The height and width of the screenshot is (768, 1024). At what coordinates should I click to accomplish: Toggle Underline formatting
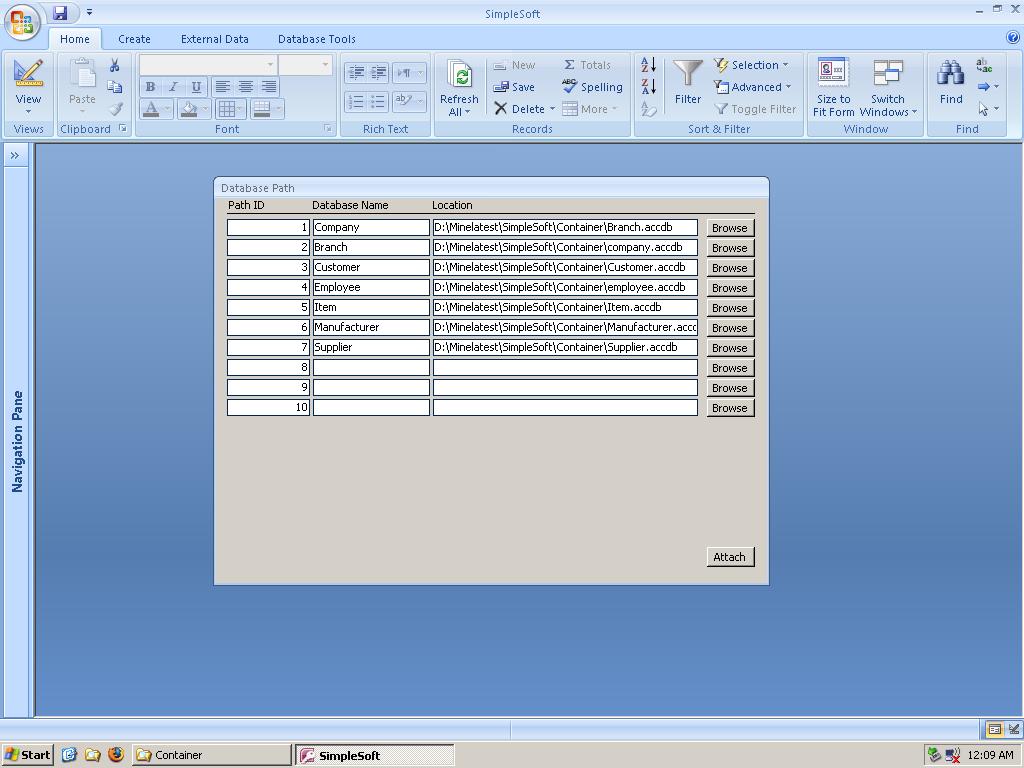pyautogui.click(x=196, y=87)
